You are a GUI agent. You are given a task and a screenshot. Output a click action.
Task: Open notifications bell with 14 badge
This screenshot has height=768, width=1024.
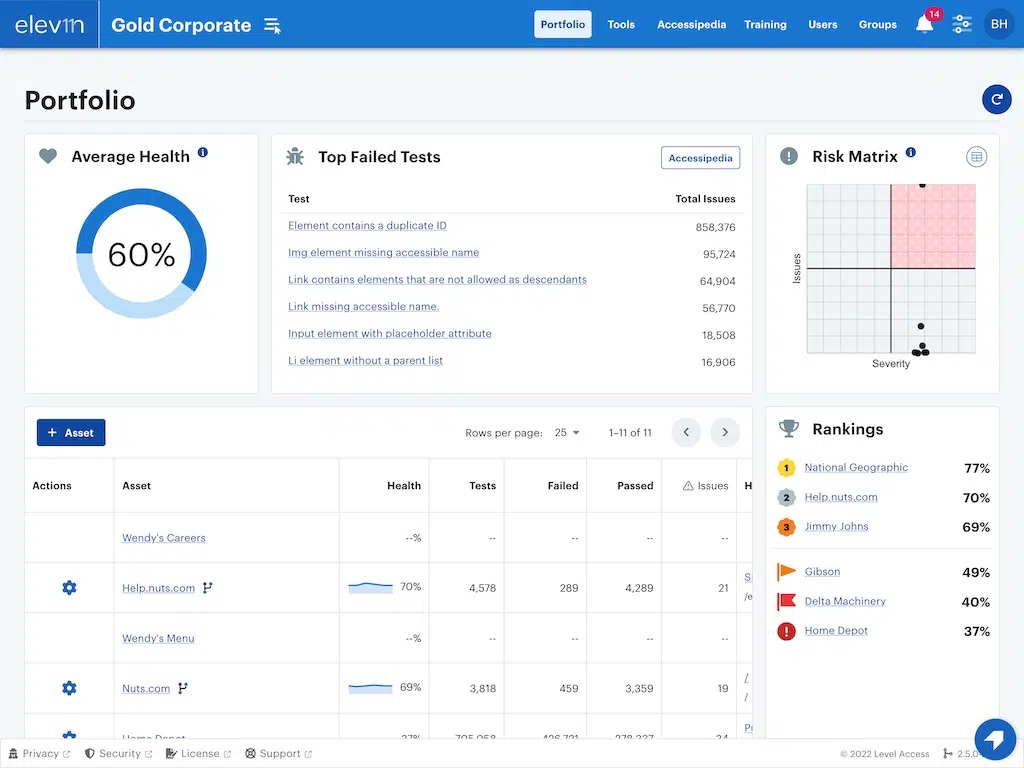tap(925, 24)
